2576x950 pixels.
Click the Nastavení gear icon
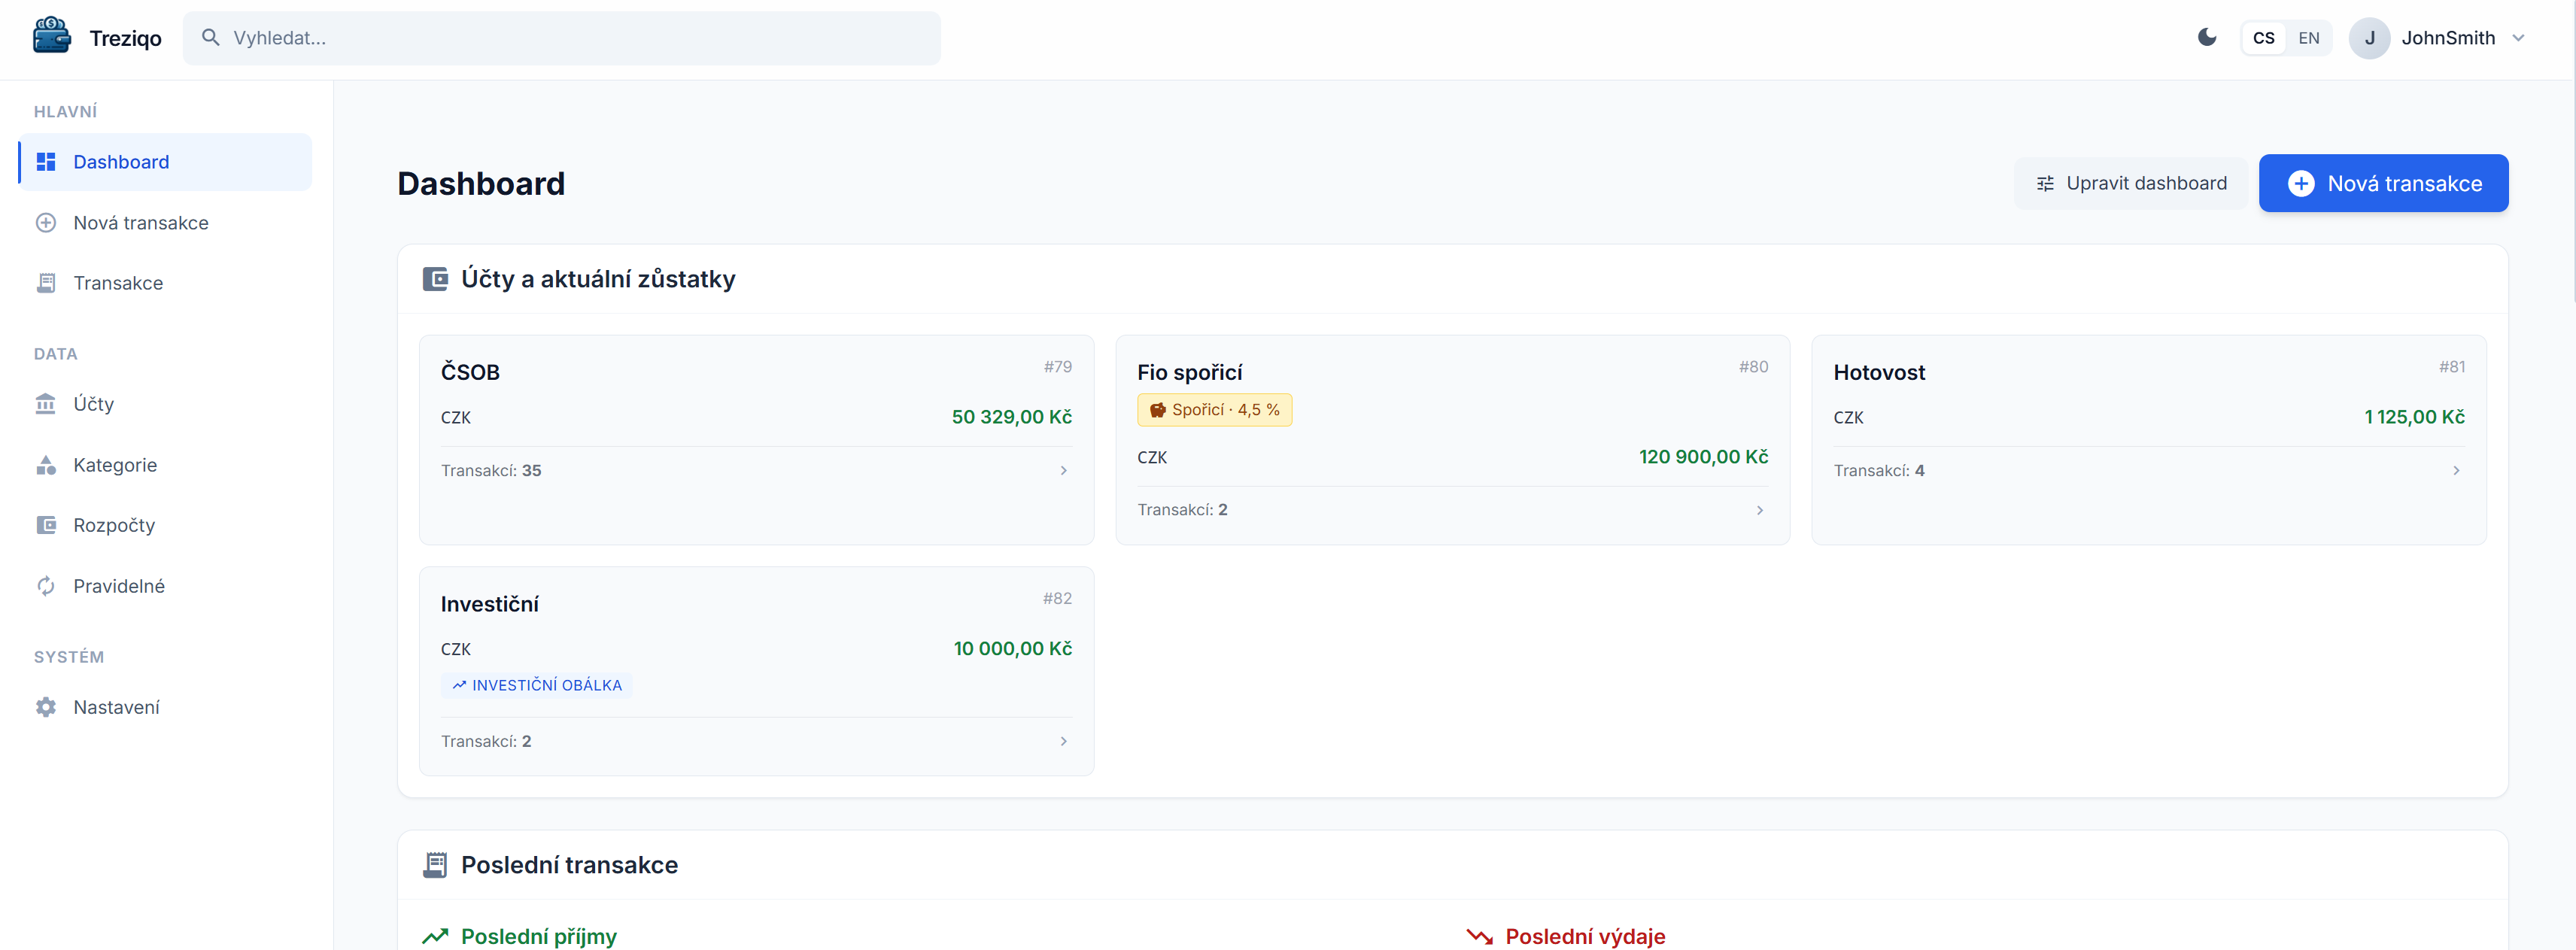[46, 707]
